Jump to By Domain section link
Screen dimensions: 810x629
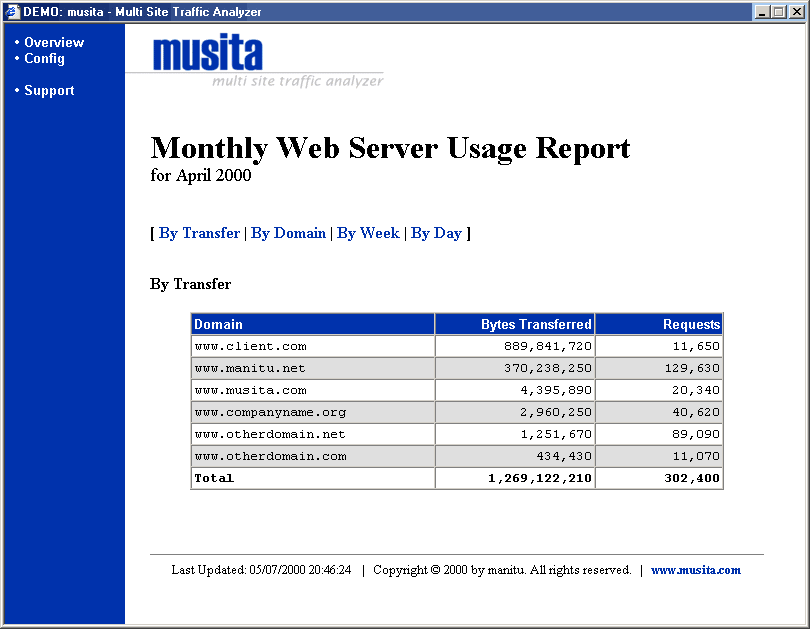pos(288,233)
